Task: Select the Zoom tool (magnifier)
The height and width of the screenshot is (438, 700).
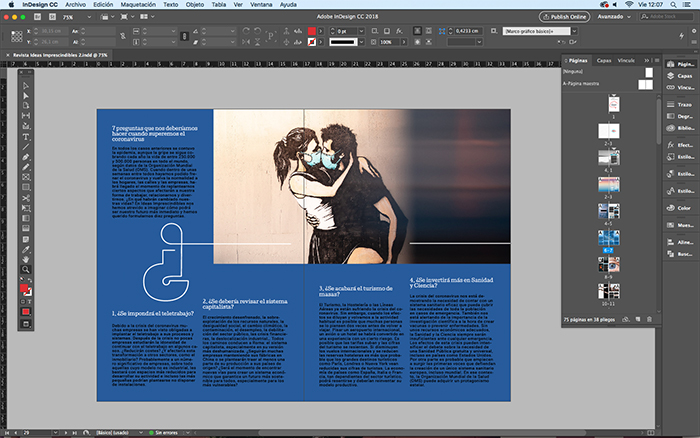Action: click(x=26, y=270)
